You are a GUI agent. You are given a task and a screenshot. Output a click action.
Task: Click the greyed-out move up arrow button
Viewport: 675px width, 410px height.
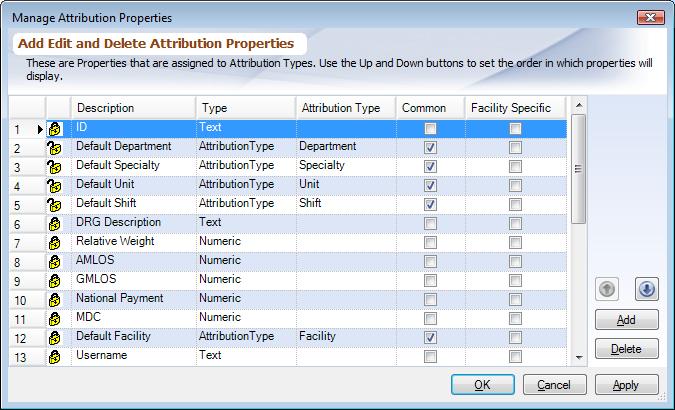pos(607,289)
